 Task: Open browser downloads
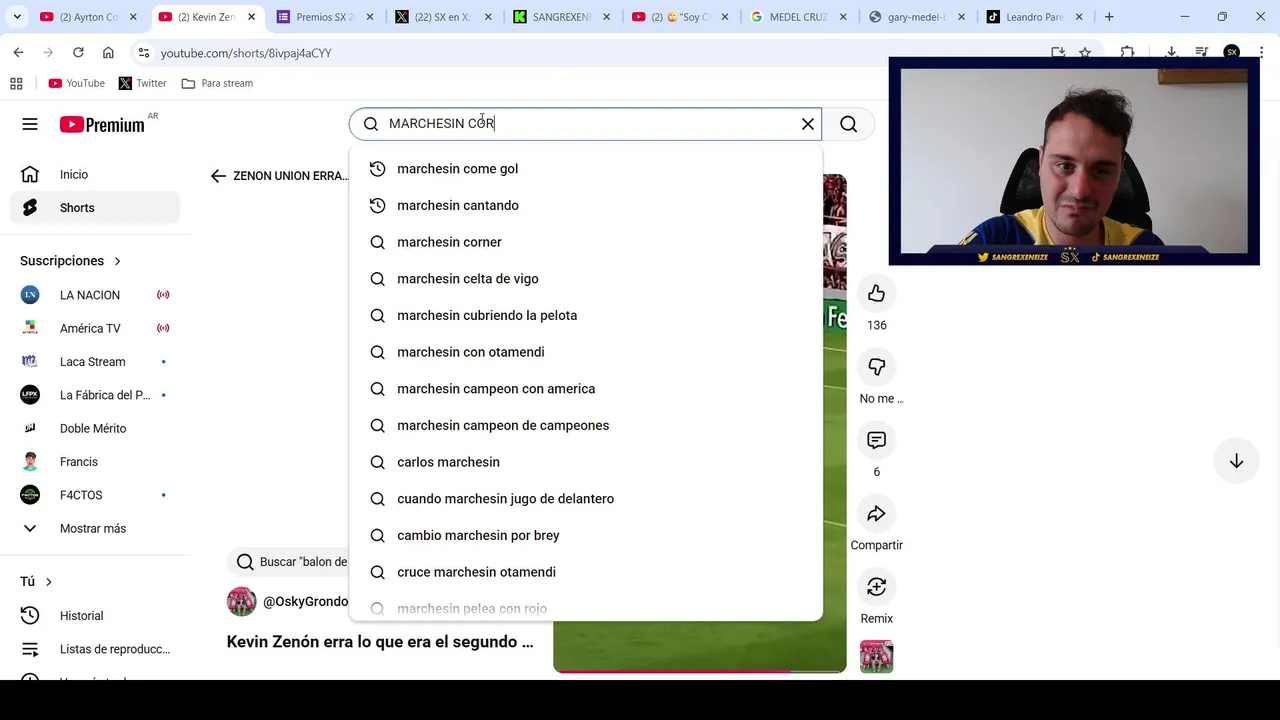click(1171, 52)
